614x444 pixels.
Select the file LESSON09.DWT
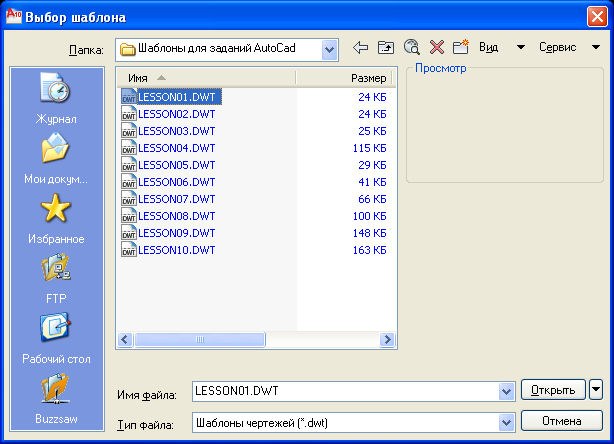click(177, 233)
